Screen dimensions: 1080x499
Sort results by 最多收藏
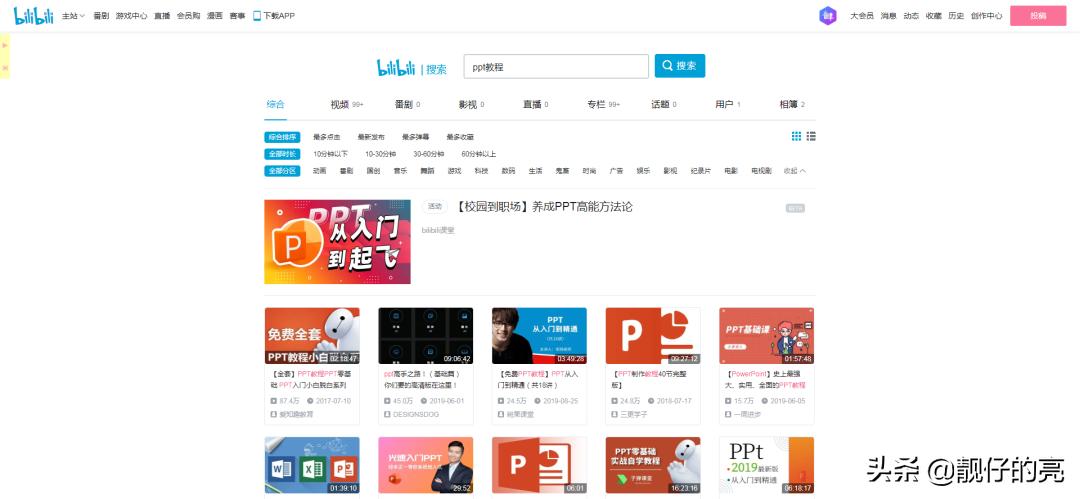click(460, 137)
